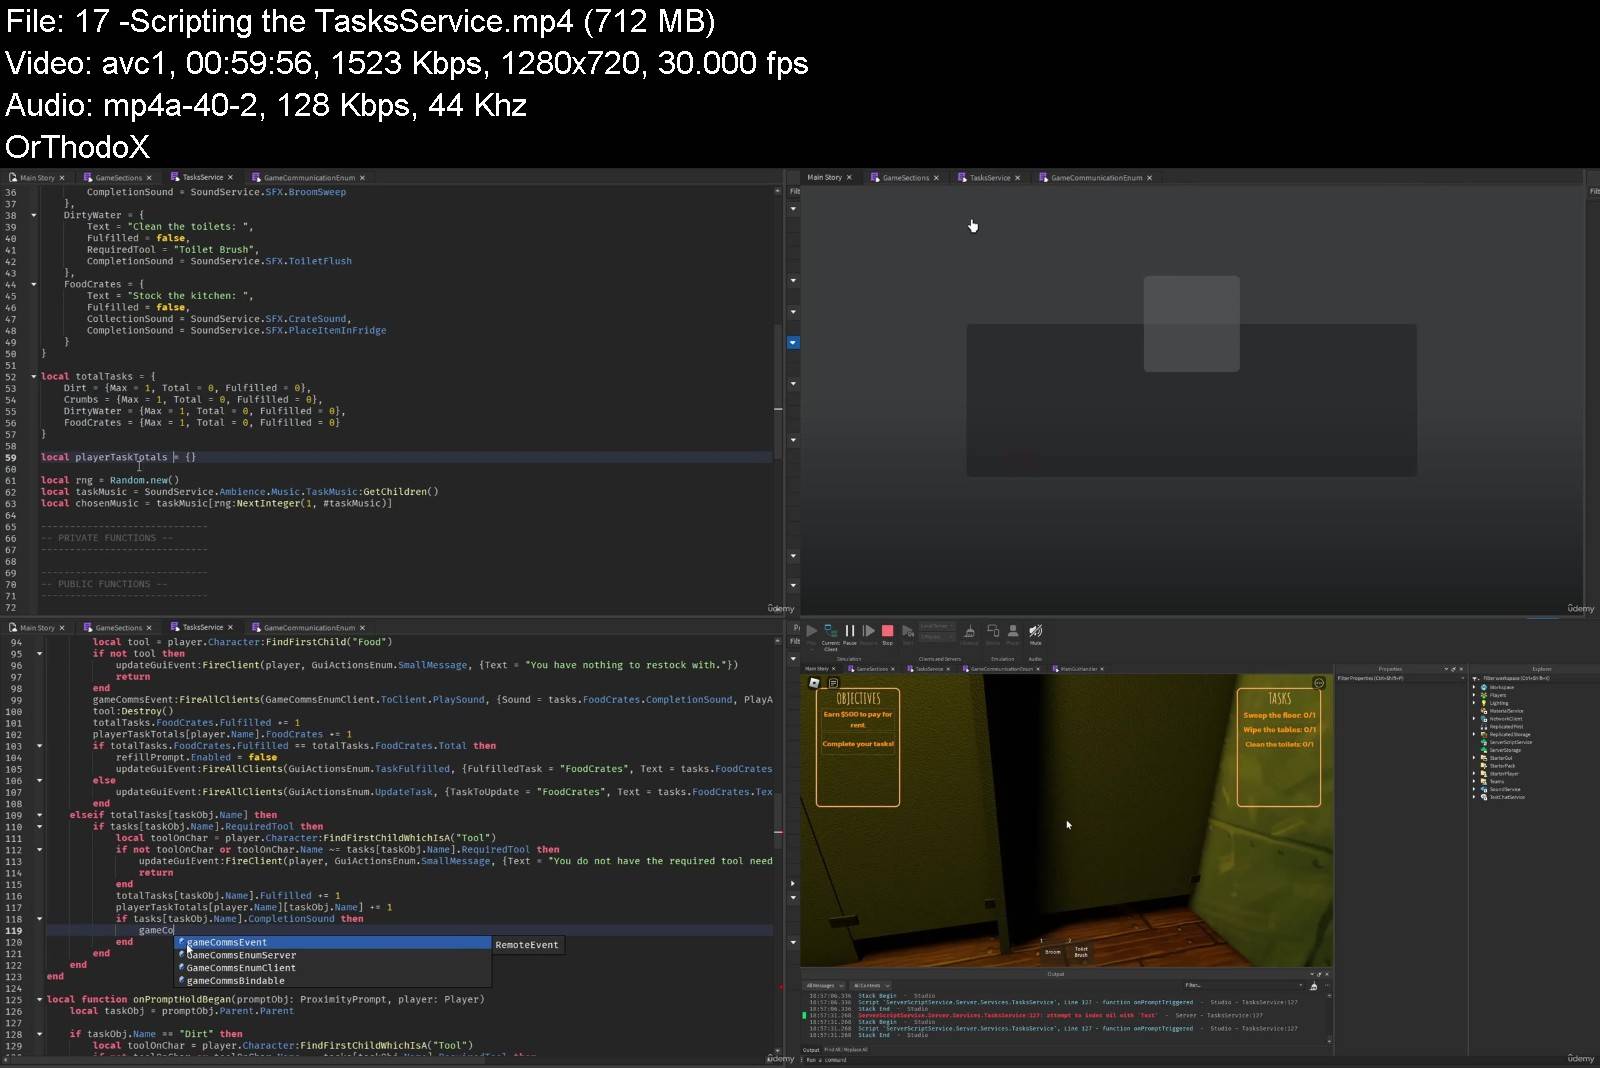Collapse the totalTasks fold at line 52
The width and height of the screenshot is (1600, 1068).
[x=34, y=376]
